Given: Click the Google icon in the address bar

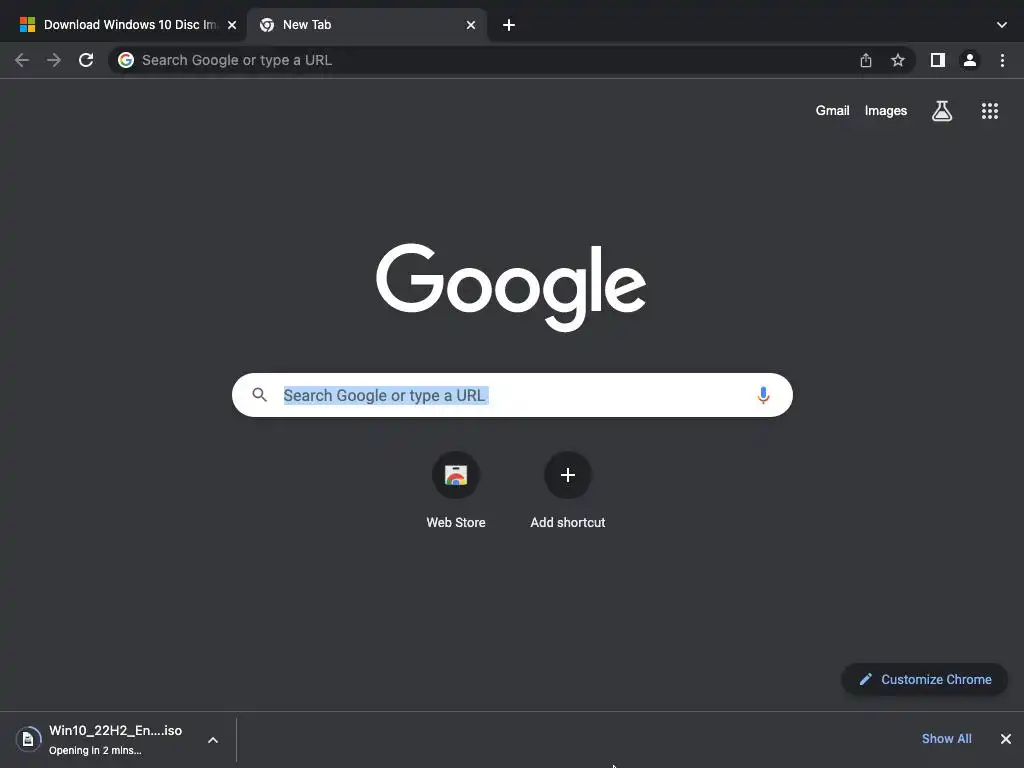Looking at the screenshot, I should click(x=126, y=60).
